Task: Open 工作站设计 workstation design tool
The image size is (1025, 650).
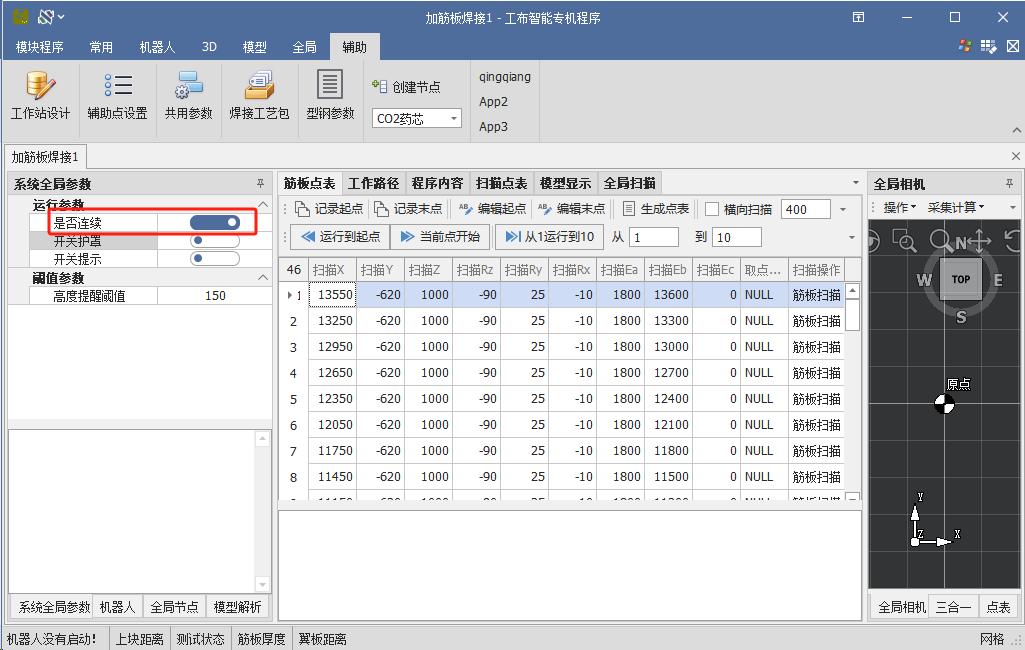Action: (x=40, y=95)
